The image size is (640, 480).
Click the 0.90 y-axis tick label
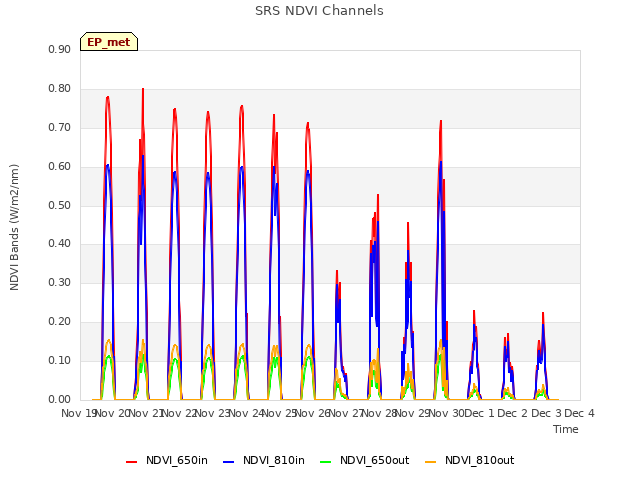click(x=59, y=49)
